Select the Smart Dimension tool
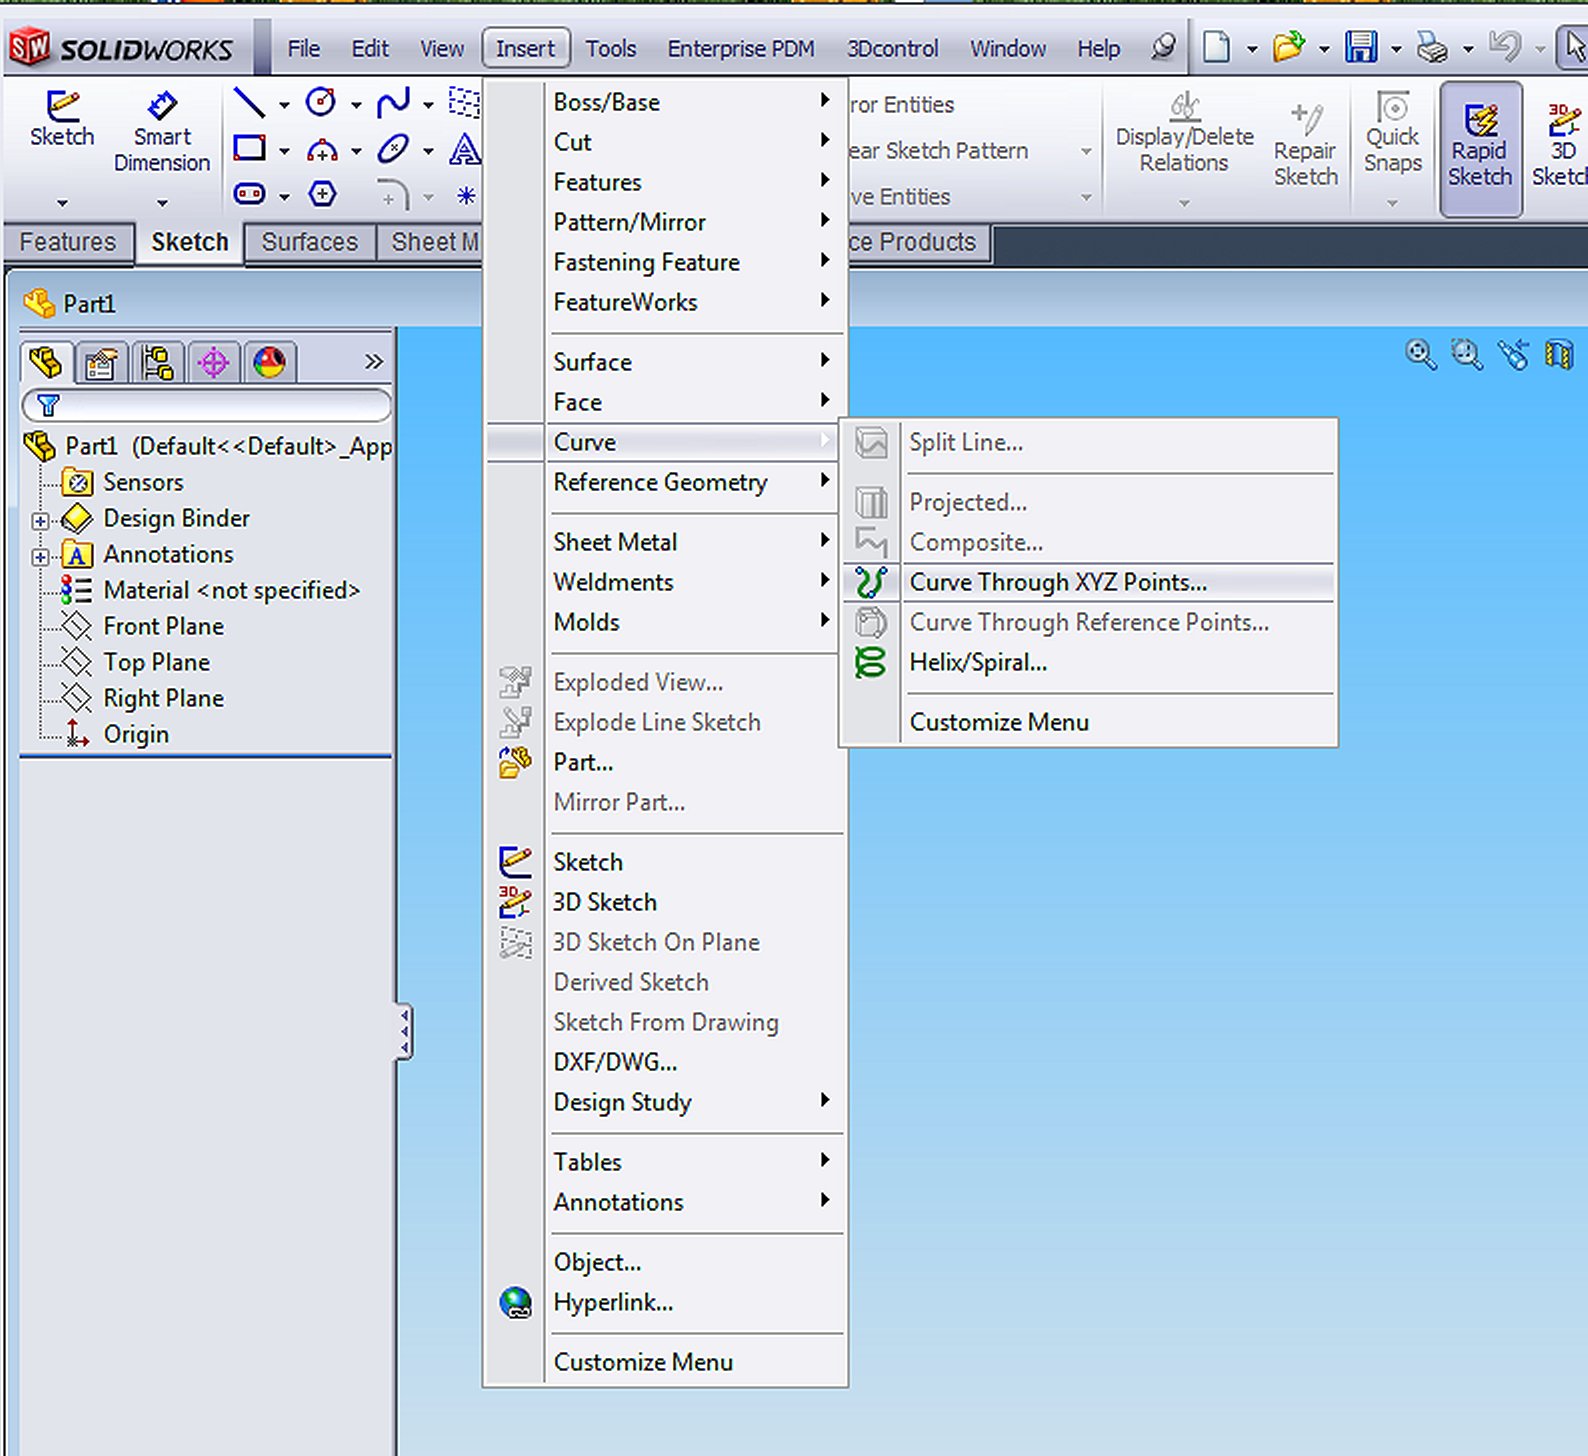Viewport: 1588px width, 1456px height. [x=162, y=104]
